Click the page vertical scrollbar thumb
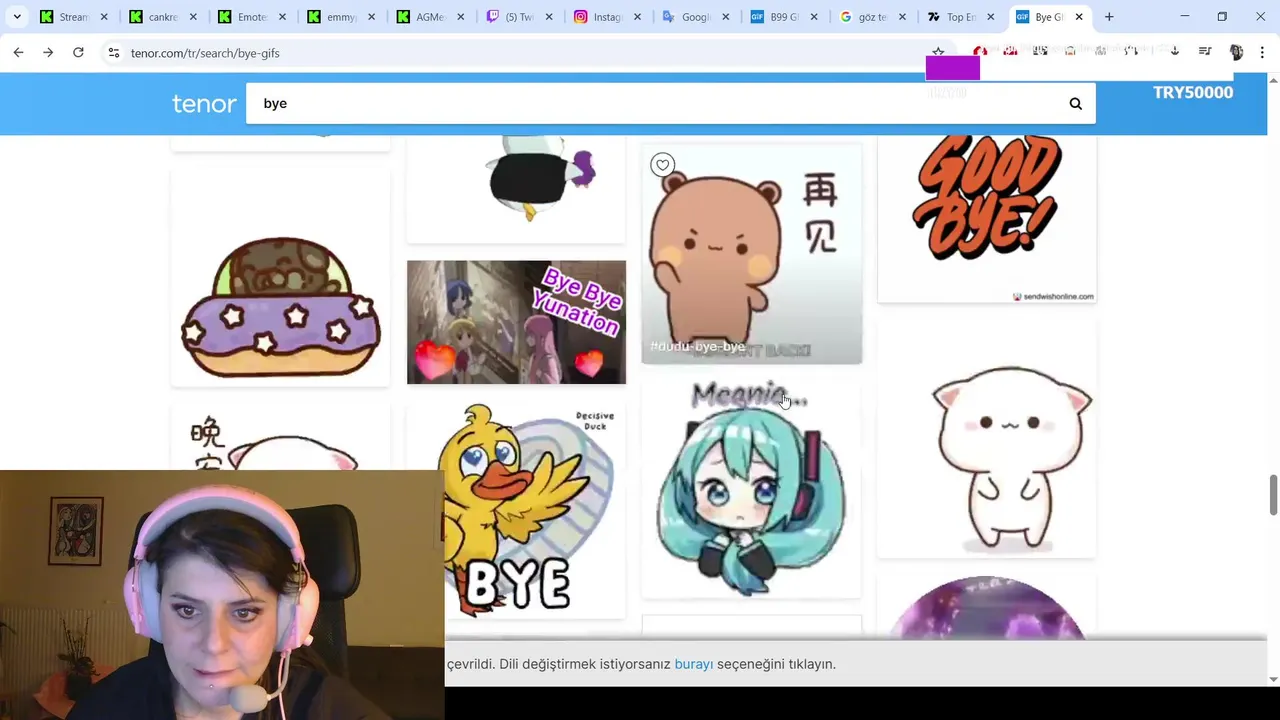Viewport: 1280px width, 720px height. [x=1273, y=495]
